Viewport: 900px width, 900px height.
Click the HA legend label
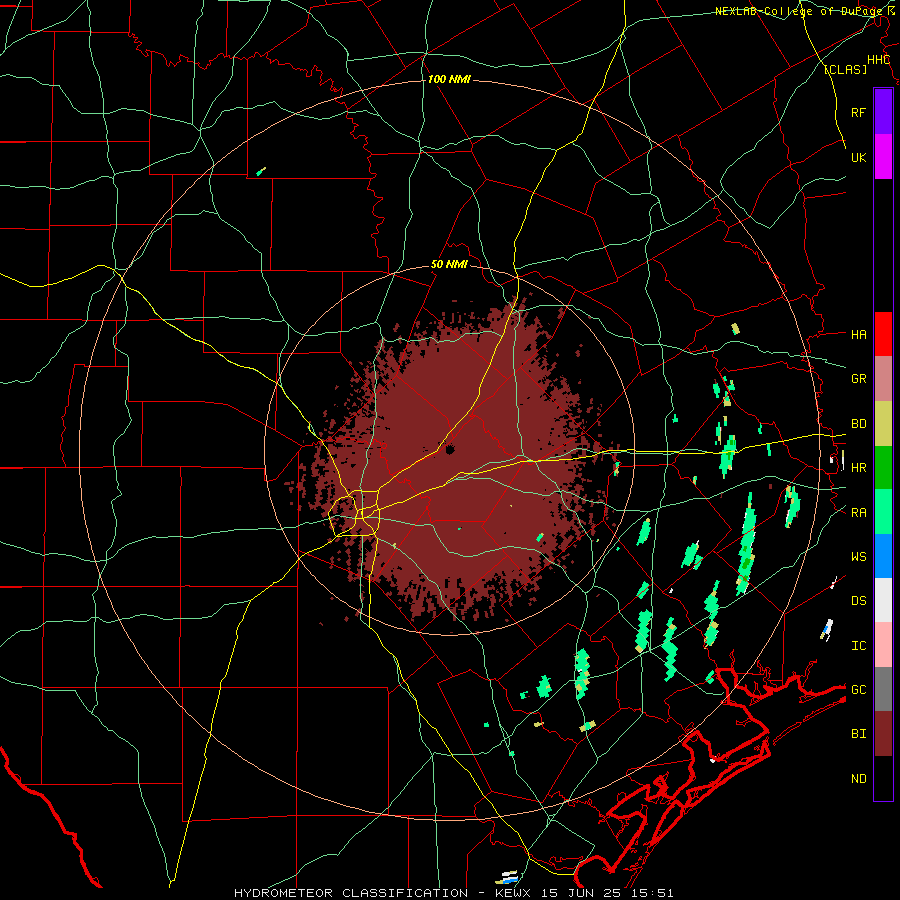858,335
